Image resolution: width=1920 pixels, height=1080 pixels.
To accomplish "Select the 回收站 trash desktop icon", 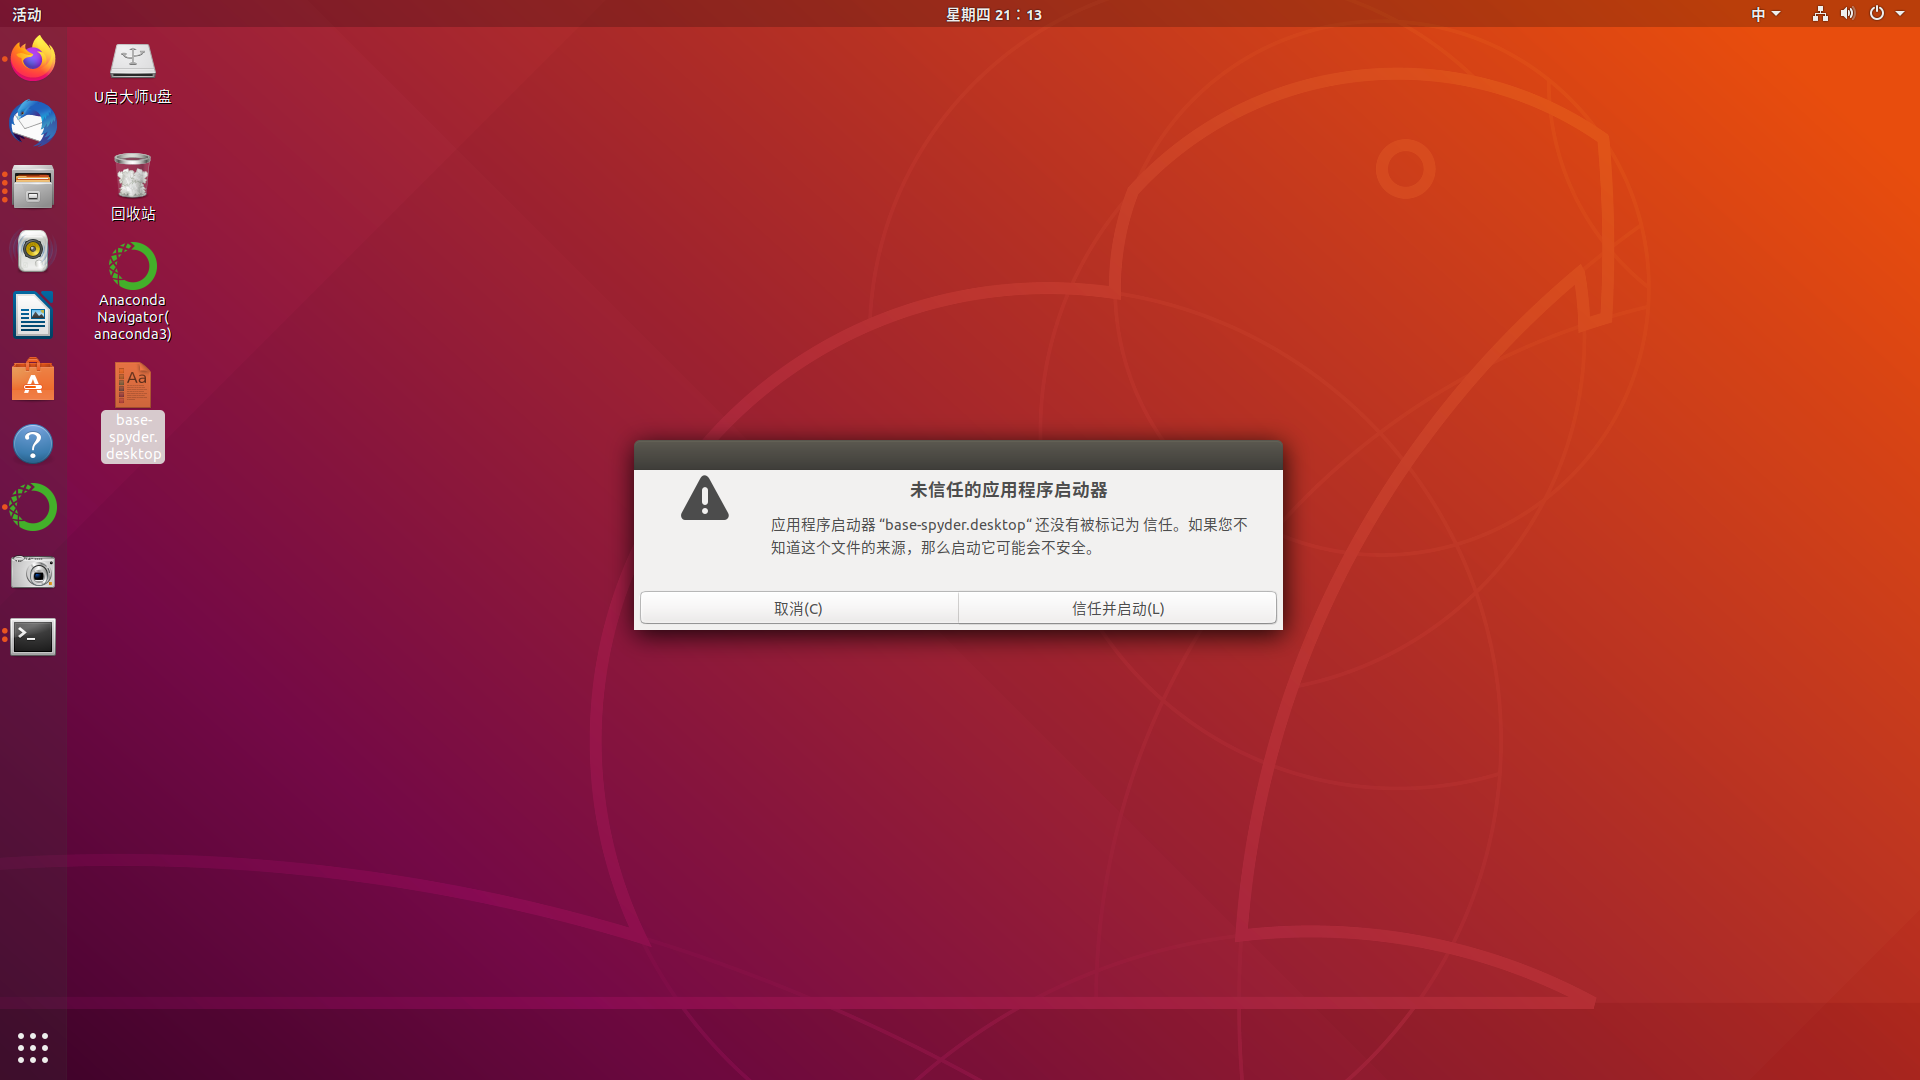I will (133, 187).
